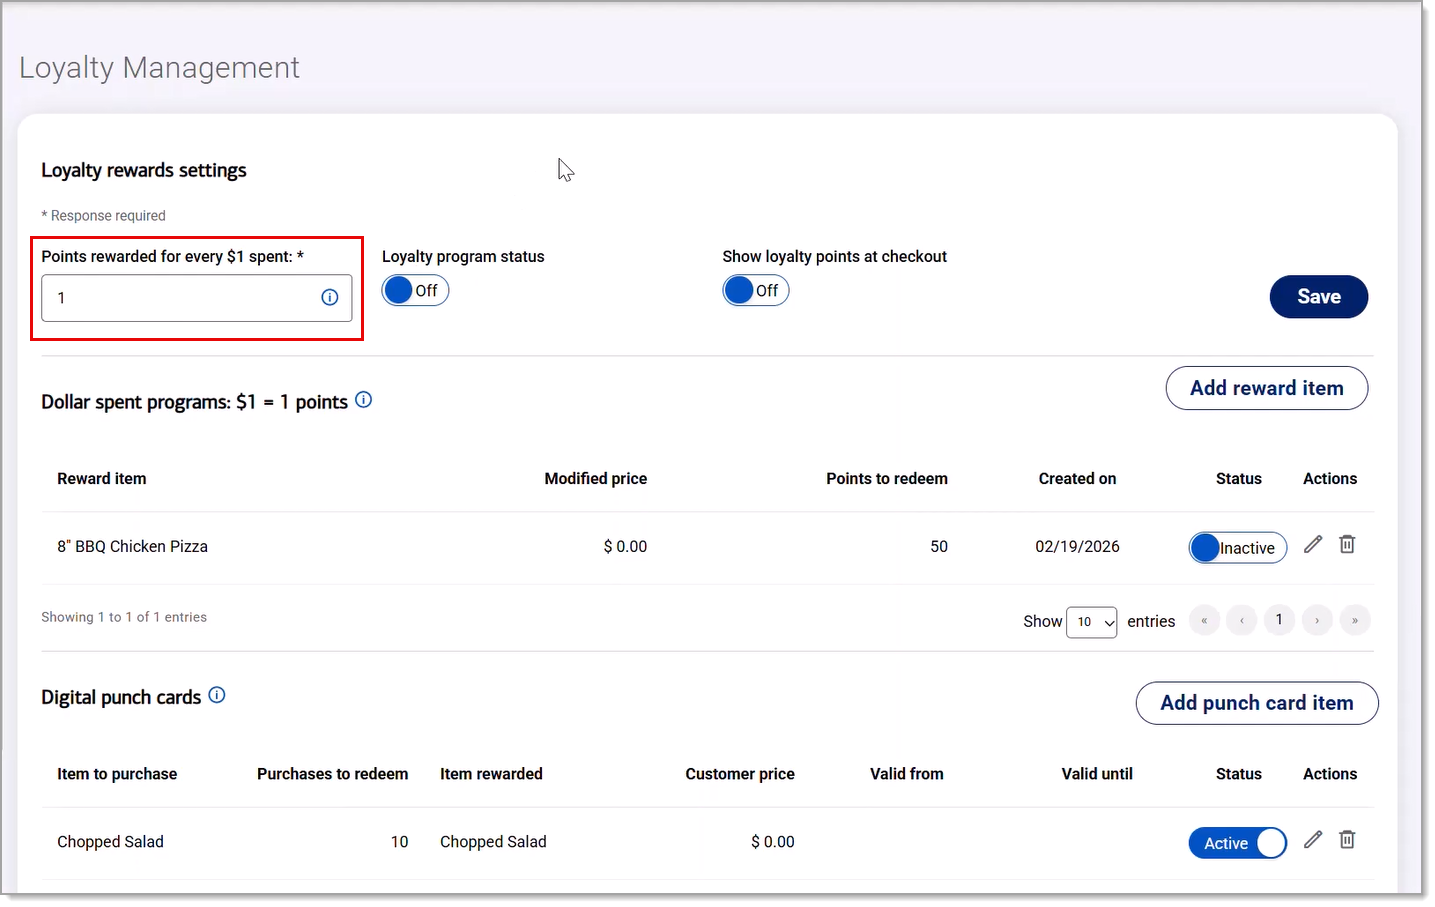Click info icon inside points rewarded field

click(330, 297)
